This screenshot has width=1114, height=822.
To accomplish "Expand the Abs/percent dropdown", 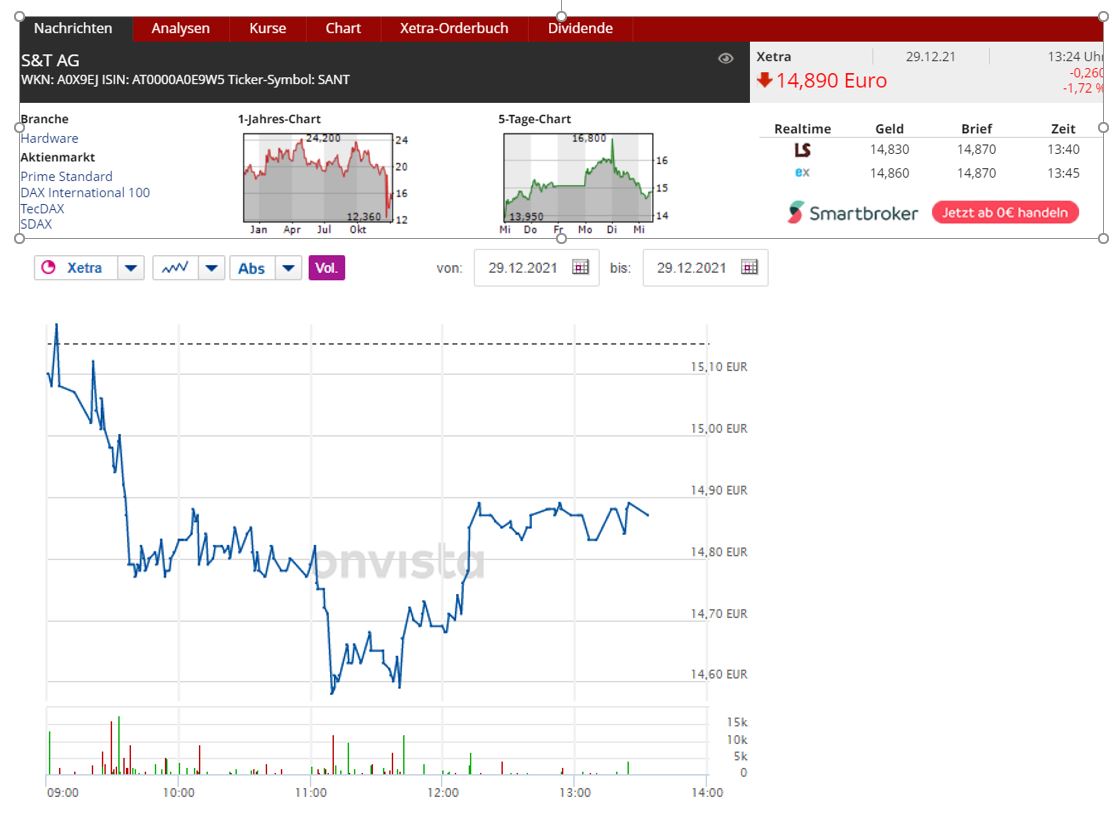I will [289, 267].
